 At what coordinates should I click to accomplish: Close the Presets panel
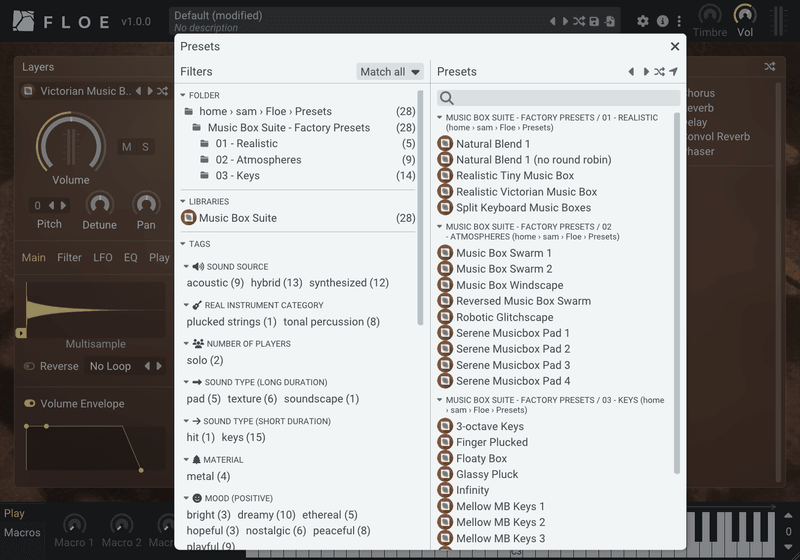coord(675,46)
